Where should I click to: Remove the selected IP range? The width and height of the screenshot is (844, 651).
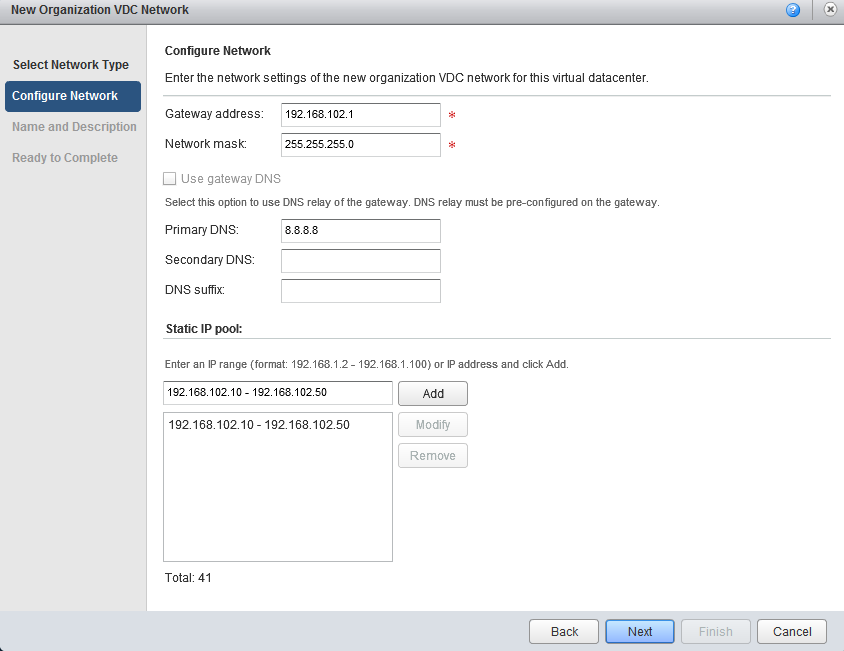[x=432, y=456]
